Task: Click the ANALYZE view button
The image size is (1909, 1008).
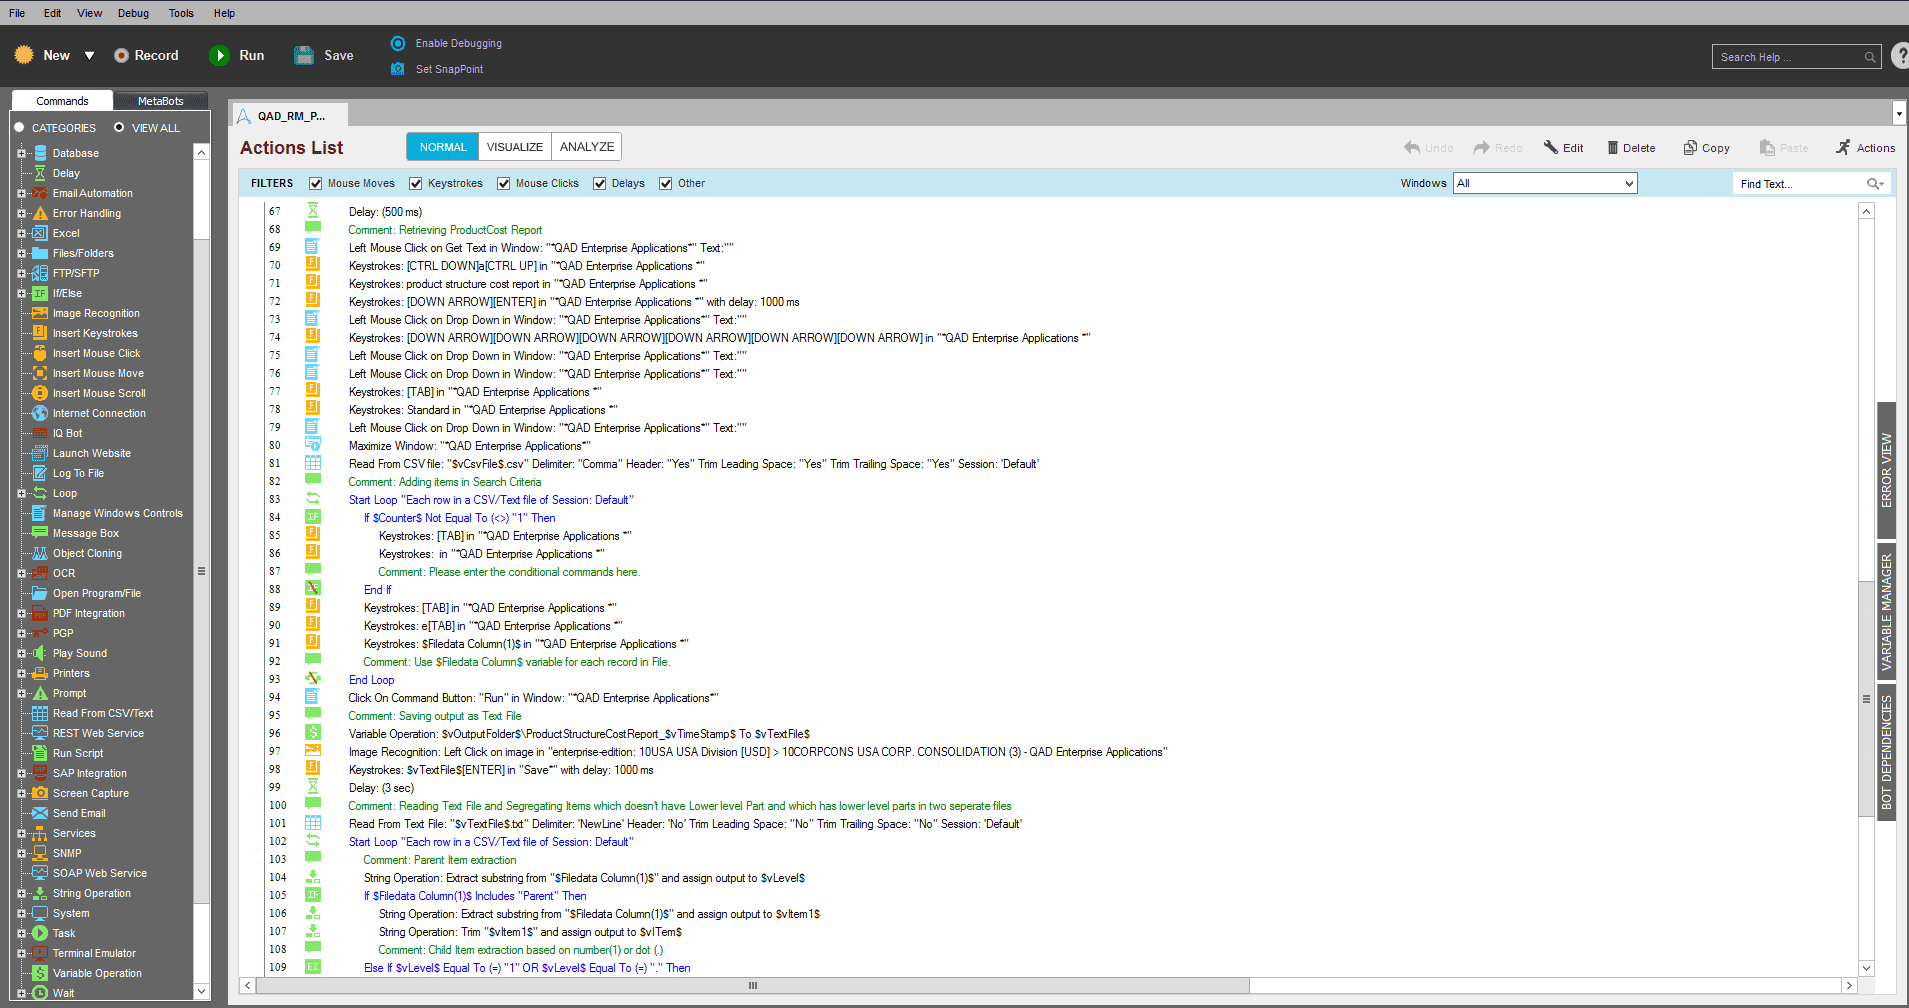Action: 586,147
